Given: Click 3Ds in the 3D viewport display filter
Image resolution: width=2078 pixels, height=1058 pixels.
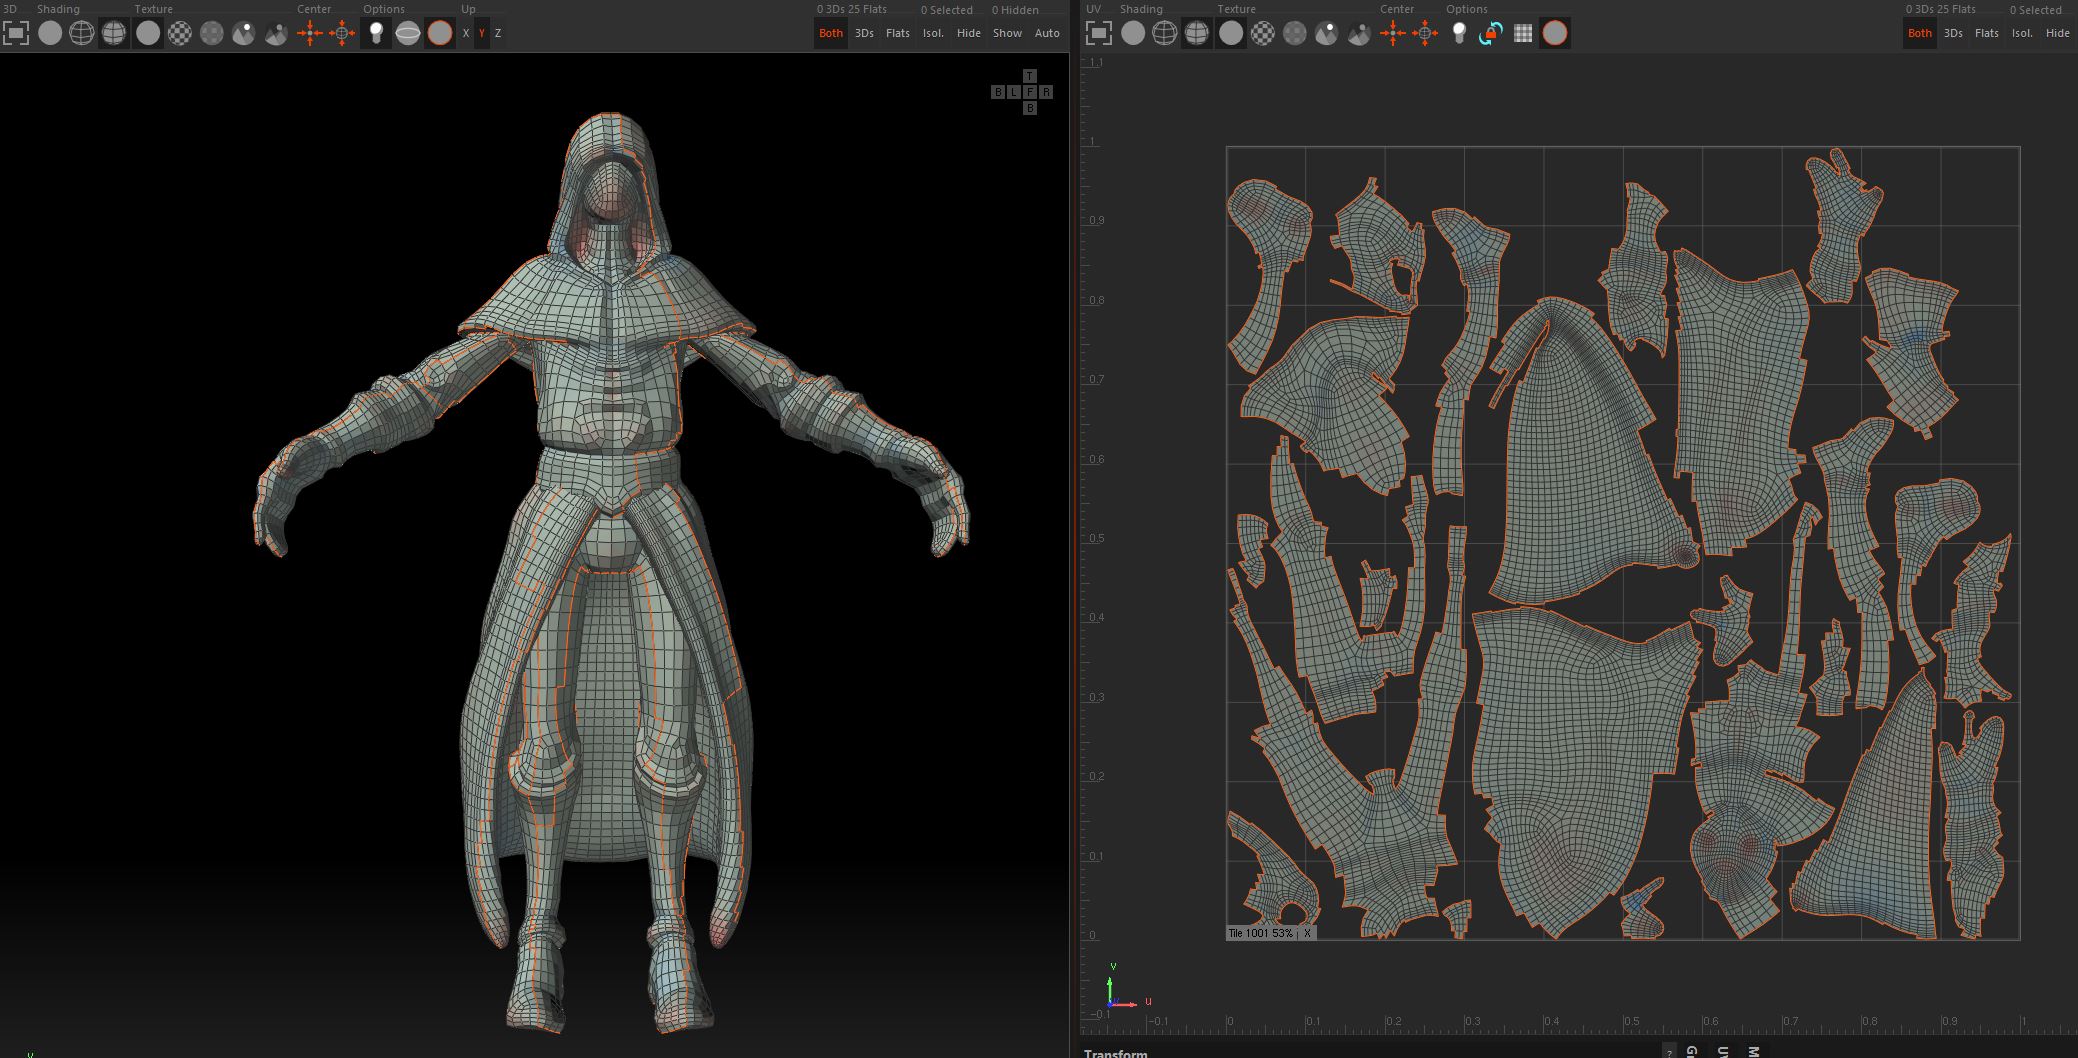Looking at the screenshot, I should tap(865, 33).
